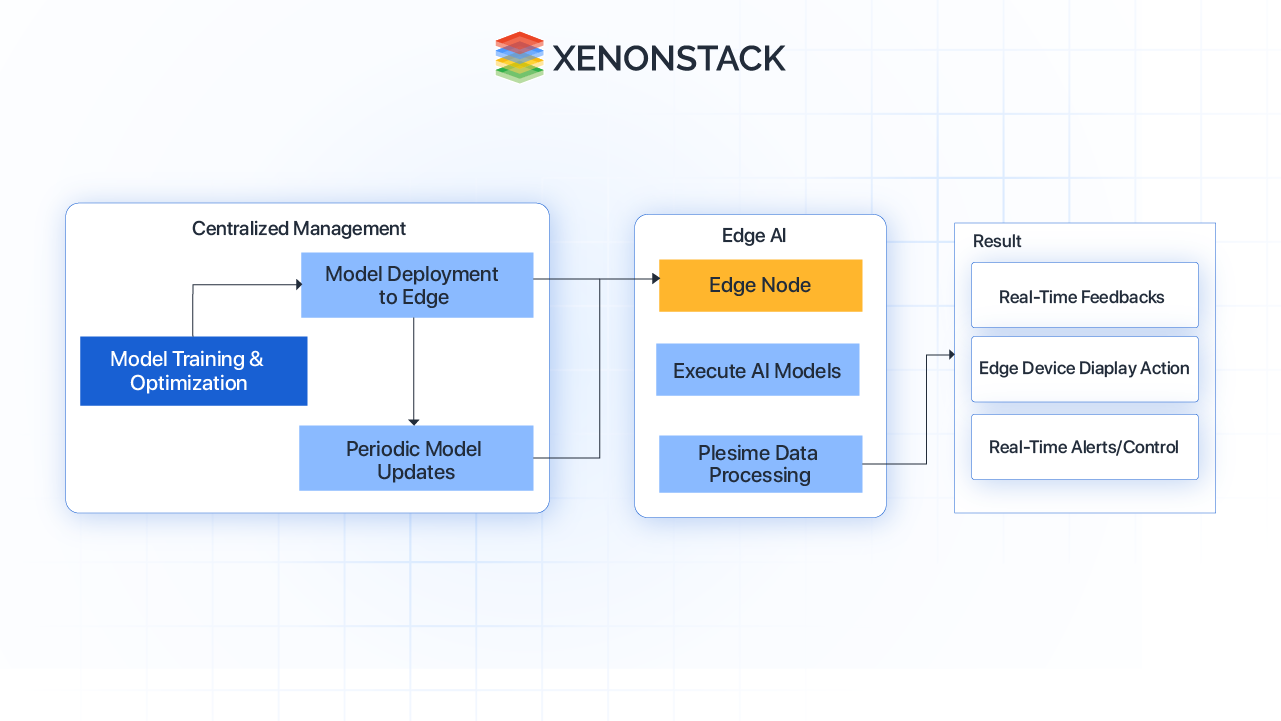Click the arrowhead pointing into Result panel

tap(950, 355)
